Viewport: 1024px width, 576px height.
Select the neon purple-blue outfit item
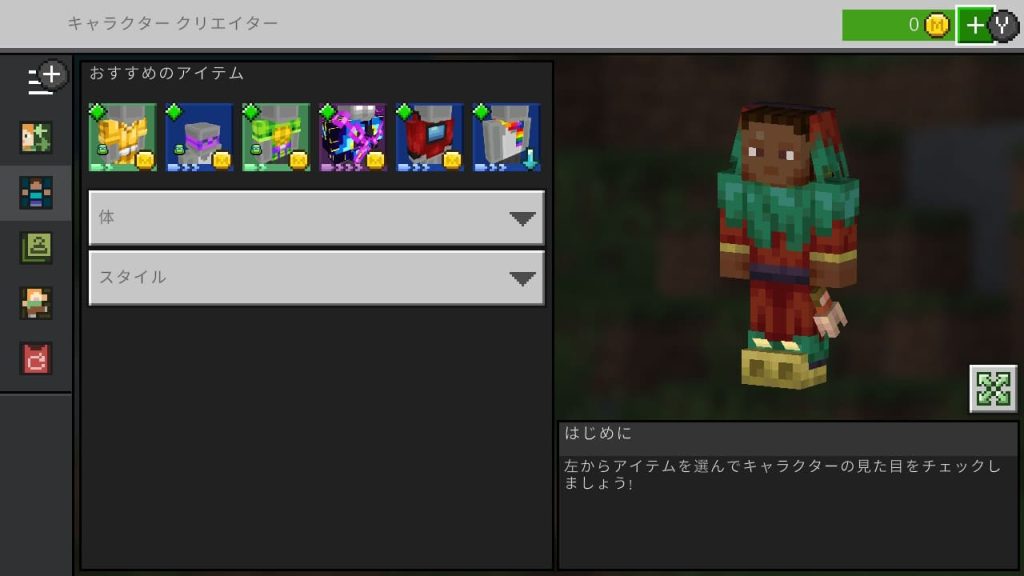point(352,137)
